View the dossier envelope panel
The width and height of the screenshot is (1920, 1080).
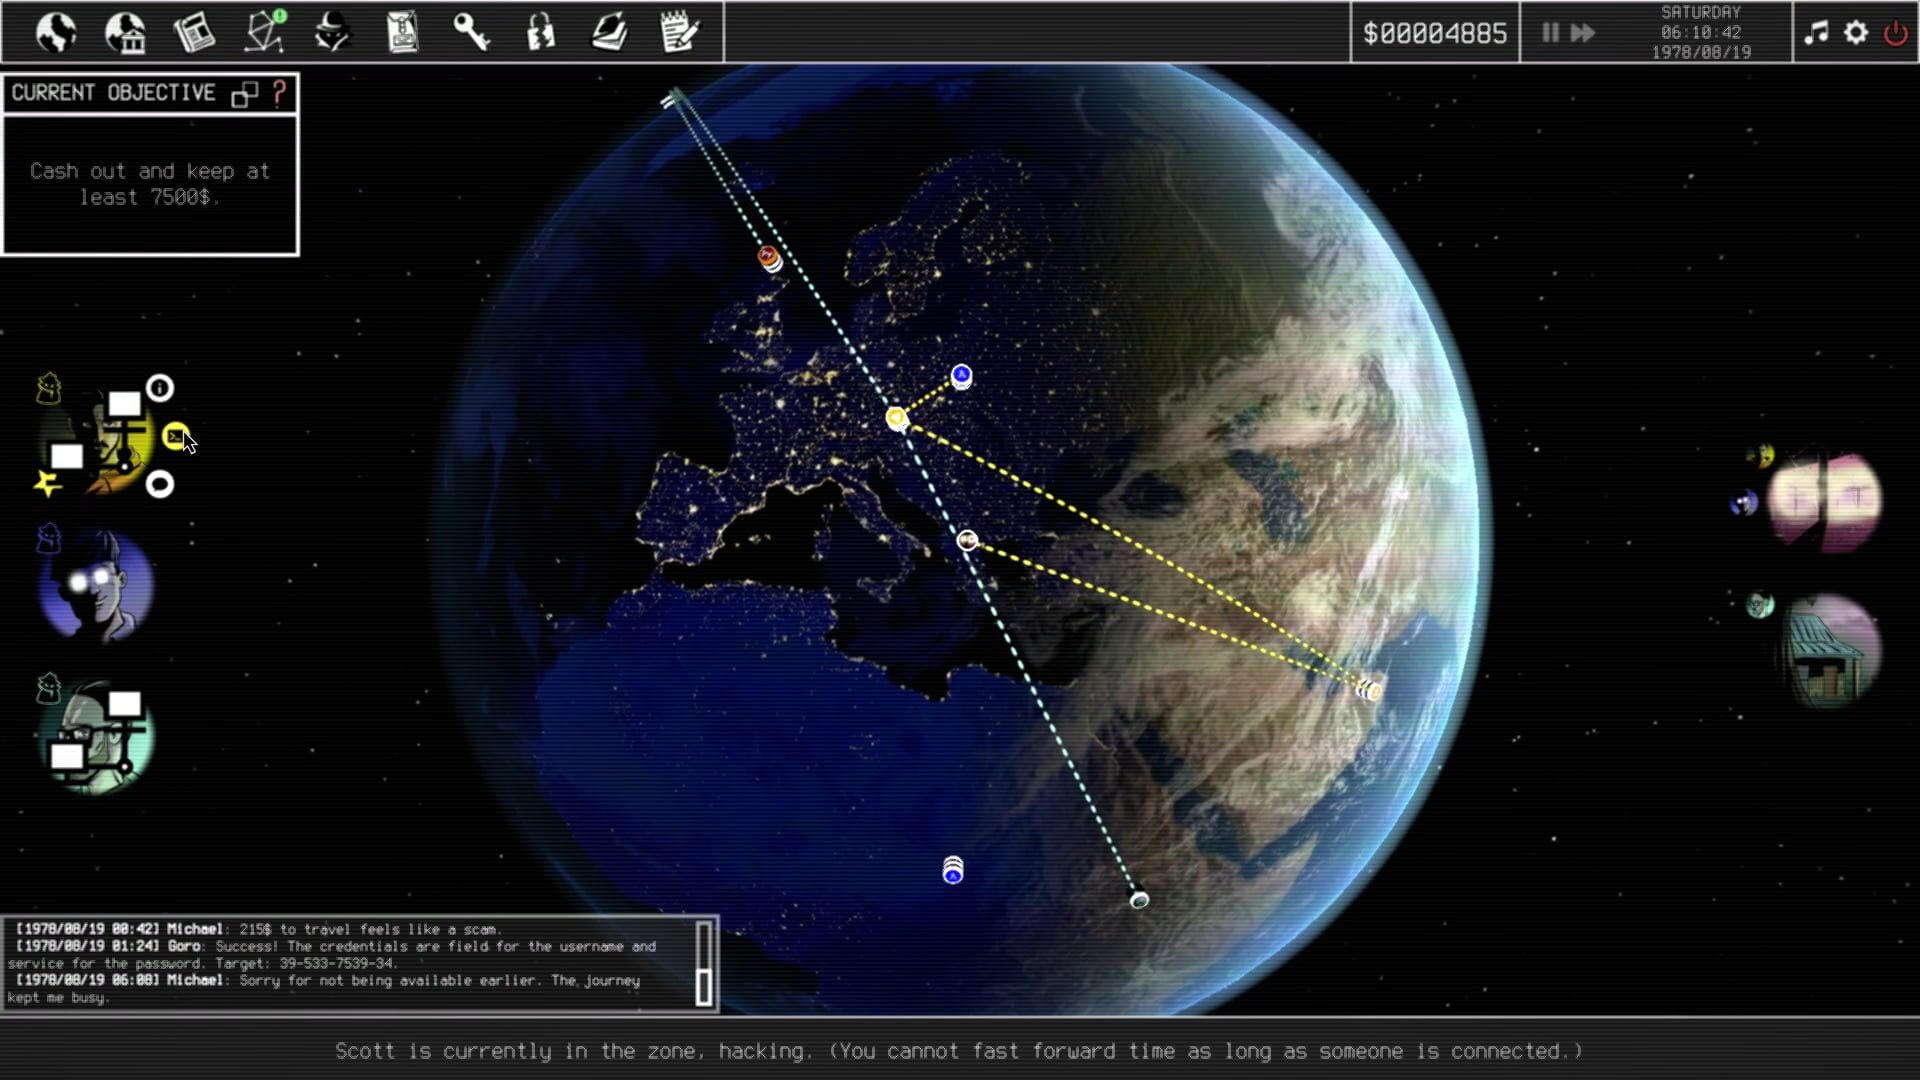[401, 33]
